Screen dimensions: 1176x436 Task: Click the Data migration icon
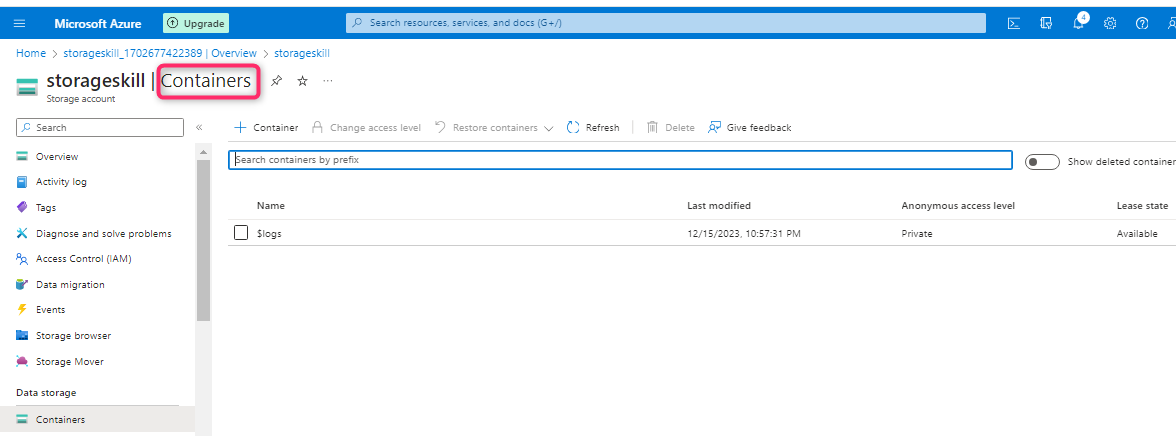[22, 284]
